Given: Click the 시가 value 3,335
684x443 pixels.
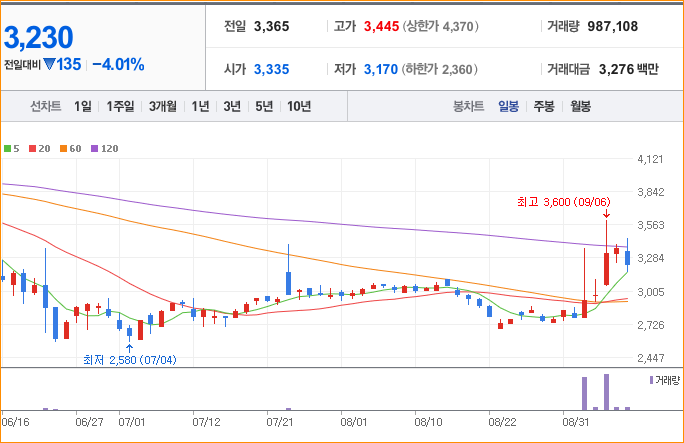Looking at the screenshot, I should 271,69.
